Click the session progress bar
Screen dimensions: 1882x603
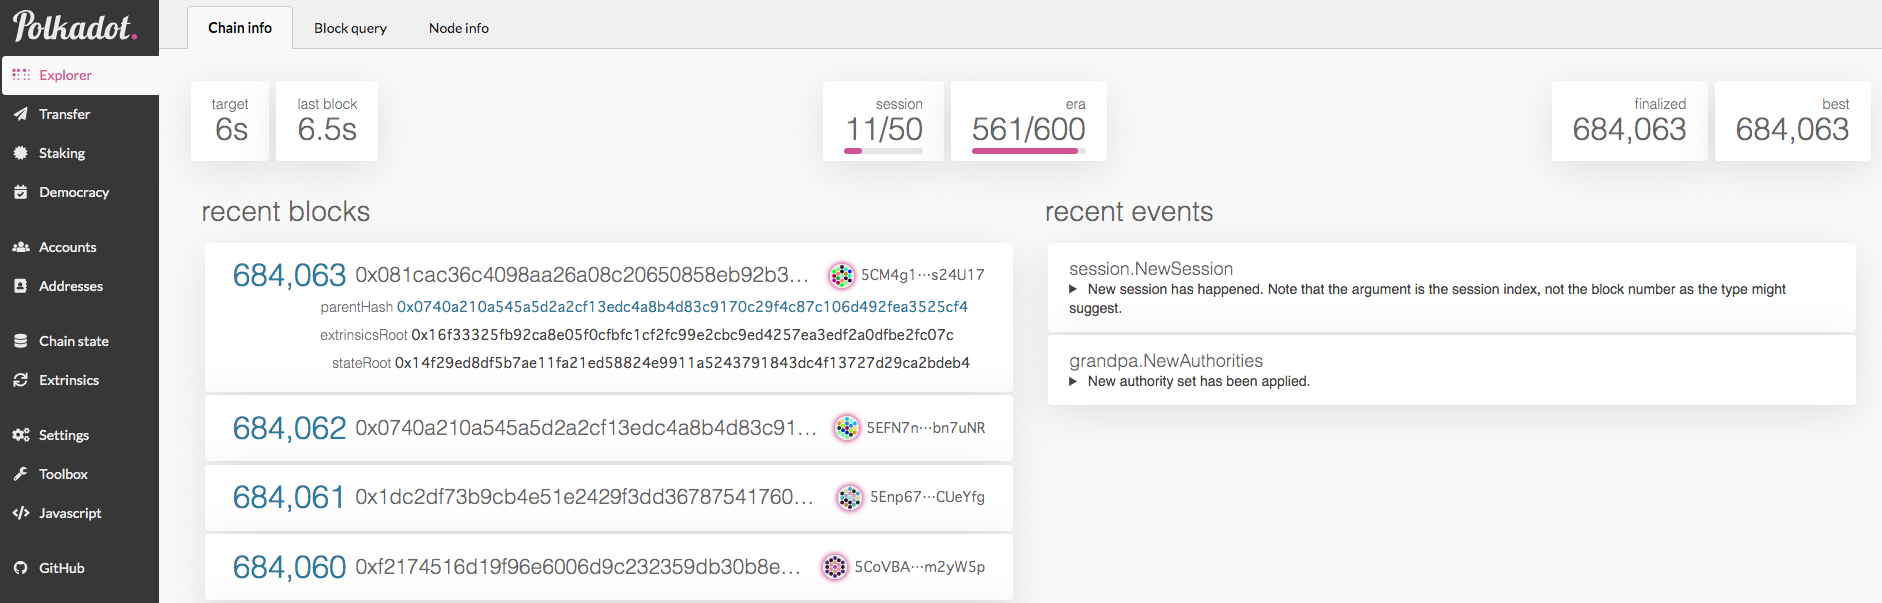pos(883,151)
